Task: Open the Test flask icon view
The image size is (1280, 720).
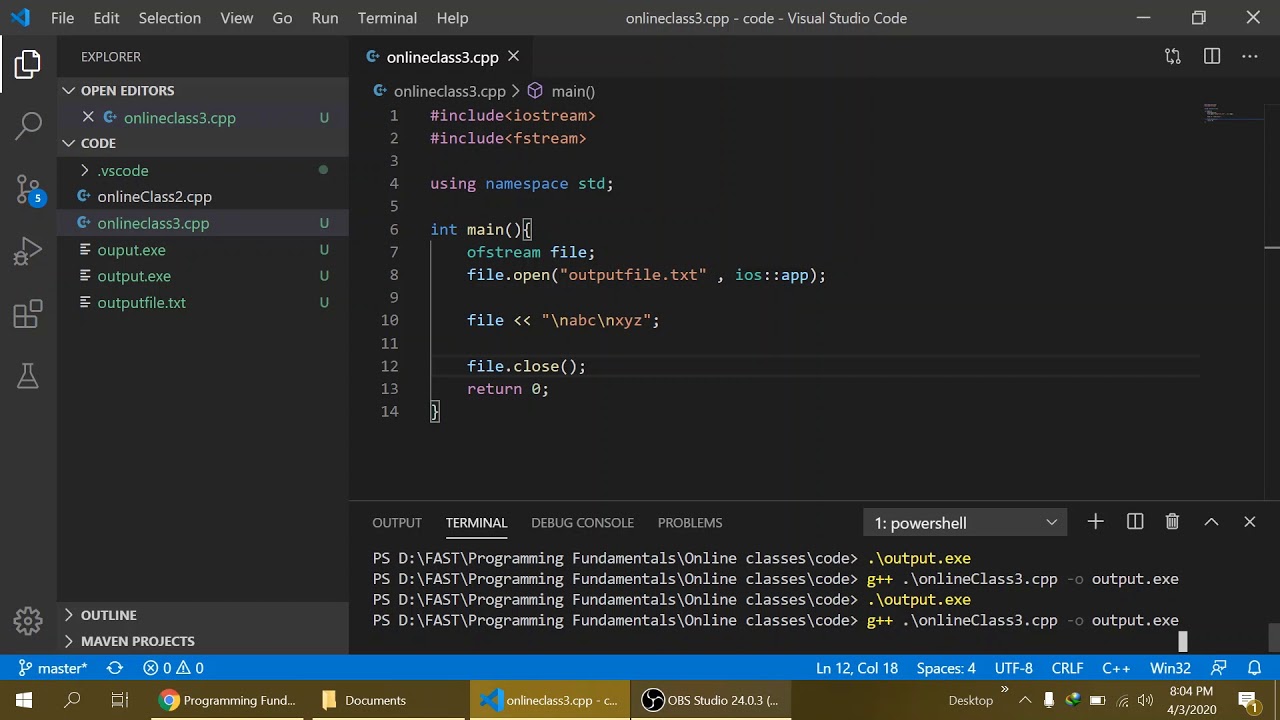Action: [28, 376]
